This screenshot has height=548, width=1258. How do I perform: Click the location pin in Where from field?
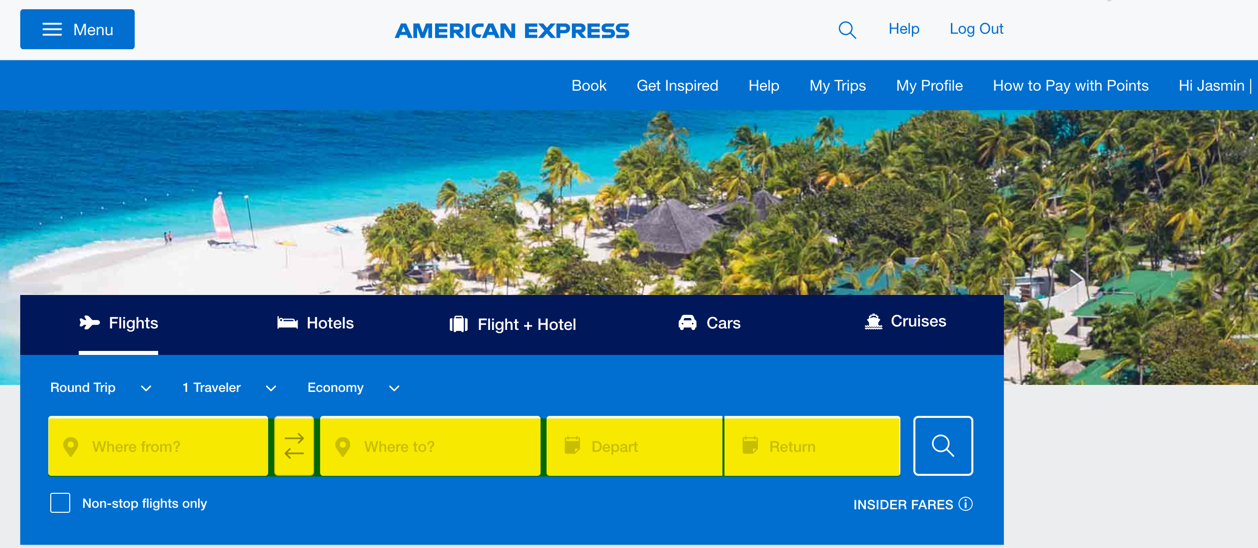tap(71, 447)
